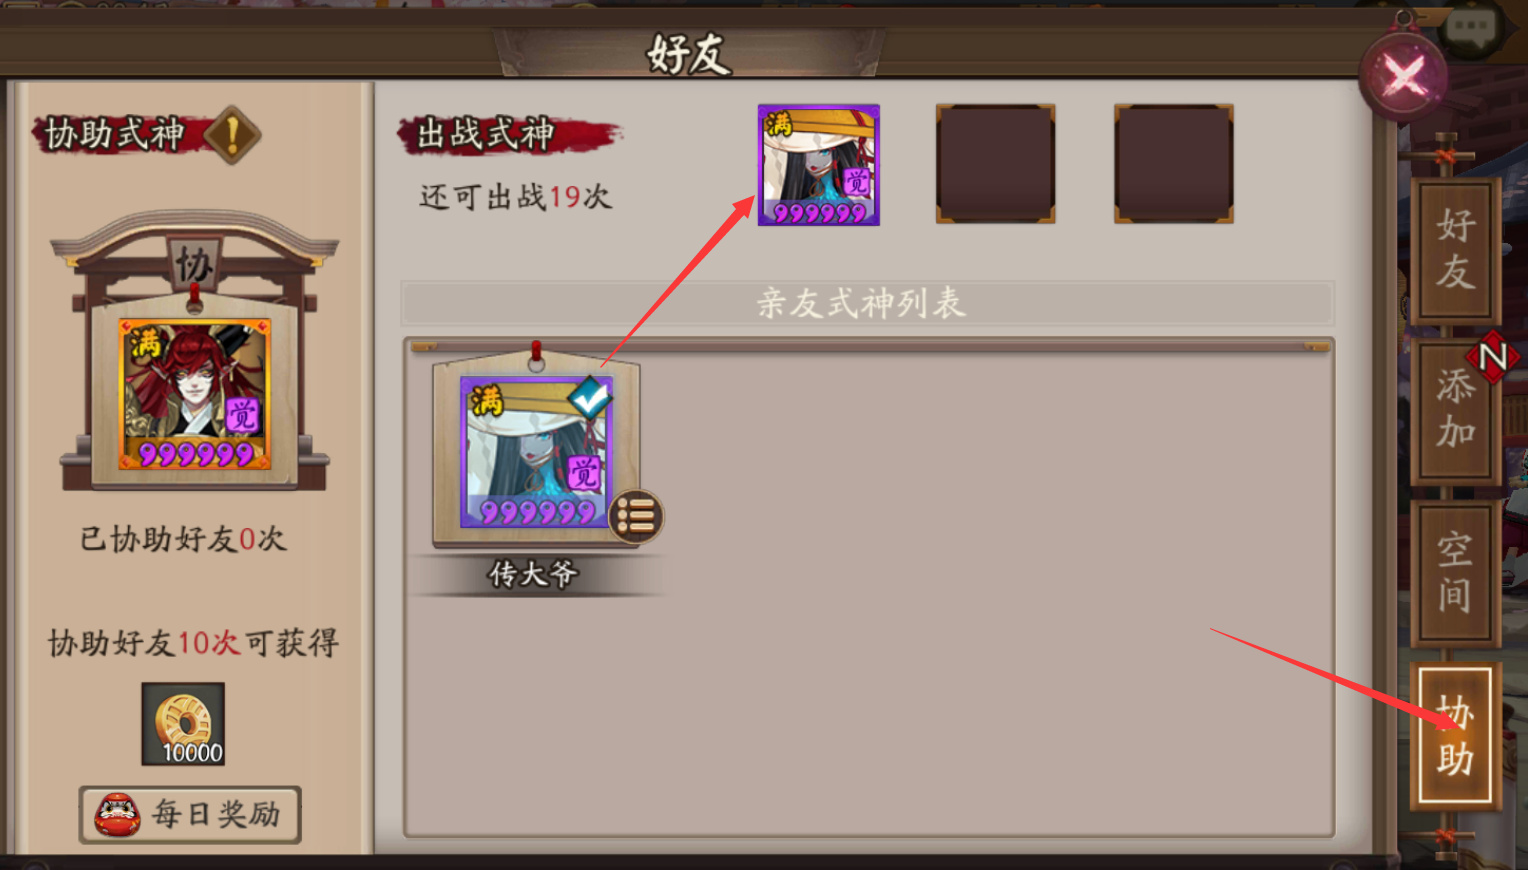Click the red N badge on 添加

[x=1493, y=356]
